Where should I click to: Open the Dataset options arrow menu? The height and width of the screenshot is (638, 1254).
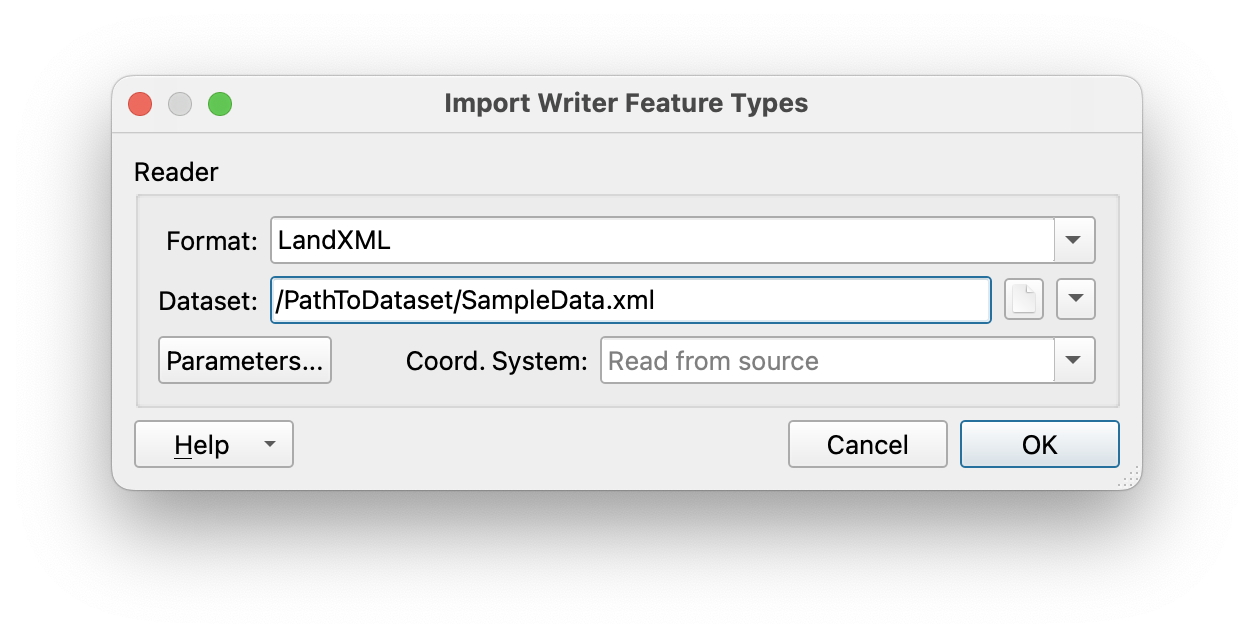tap(1076, 299)
